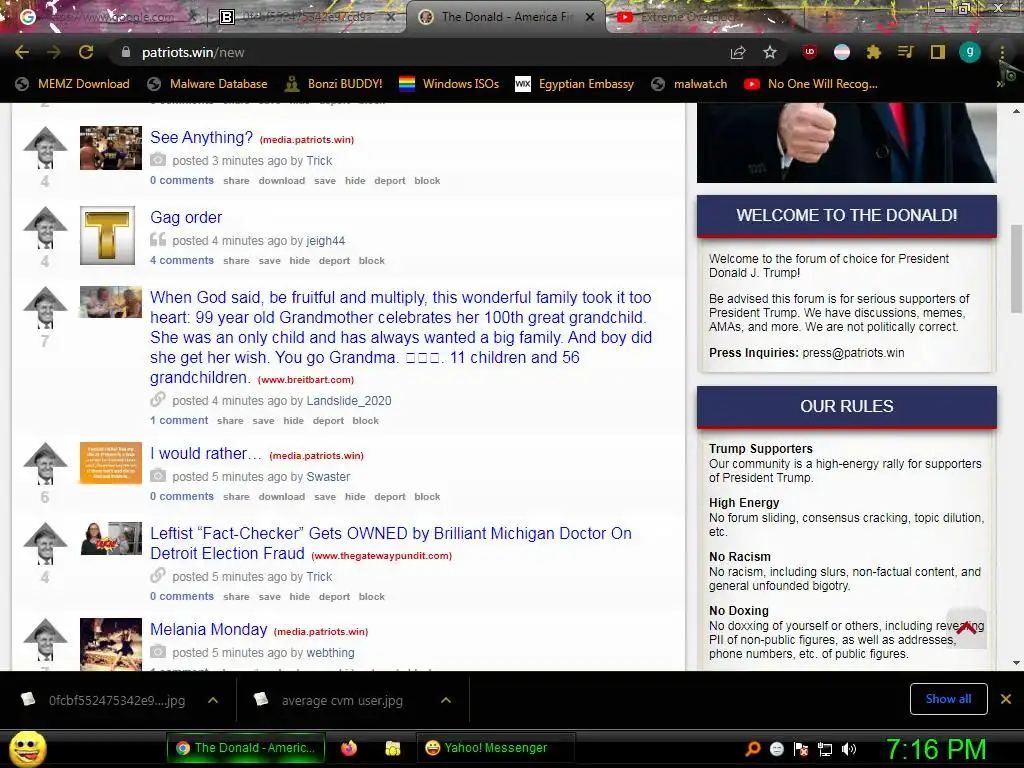Open user Landslide_2020 profile
This screenshot has height=768, width=1024.
tap(349, 400)
